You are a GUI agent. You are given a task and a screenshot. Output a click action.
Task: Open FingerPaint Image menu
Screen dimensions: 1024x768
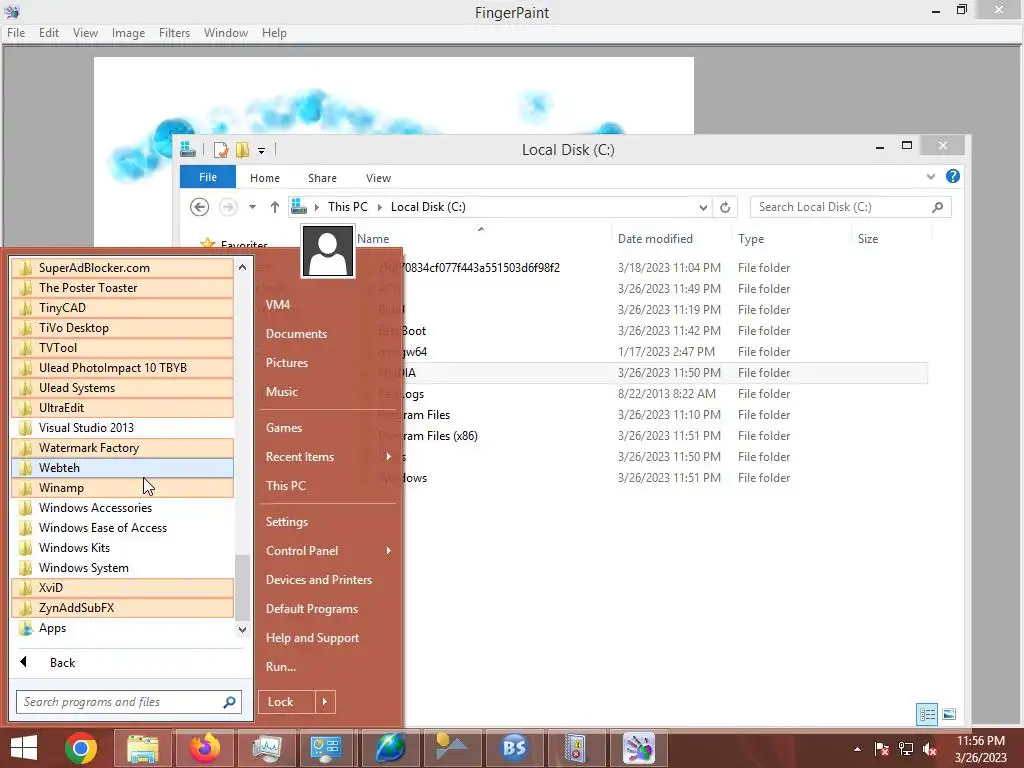pyautogui.click(x=128, y=33)
